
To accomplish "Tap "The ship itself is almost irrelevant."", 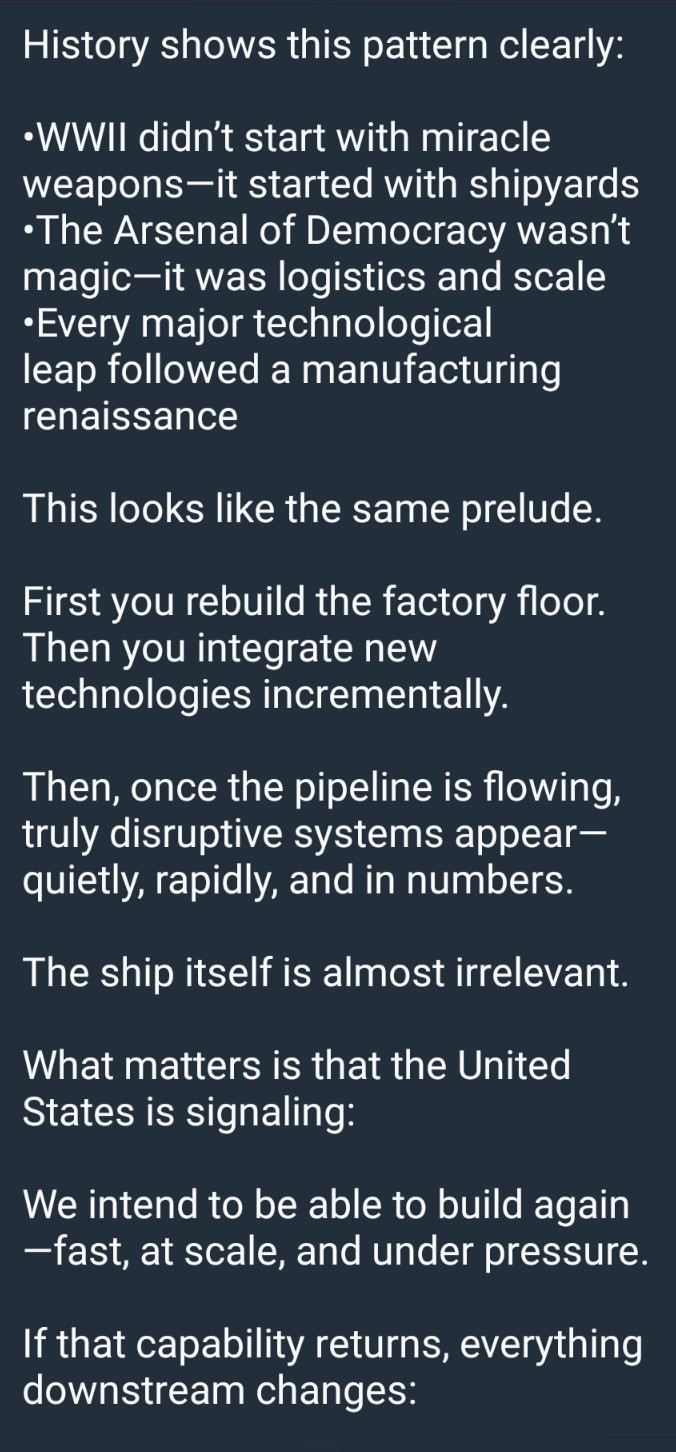I will pos(326,972).
